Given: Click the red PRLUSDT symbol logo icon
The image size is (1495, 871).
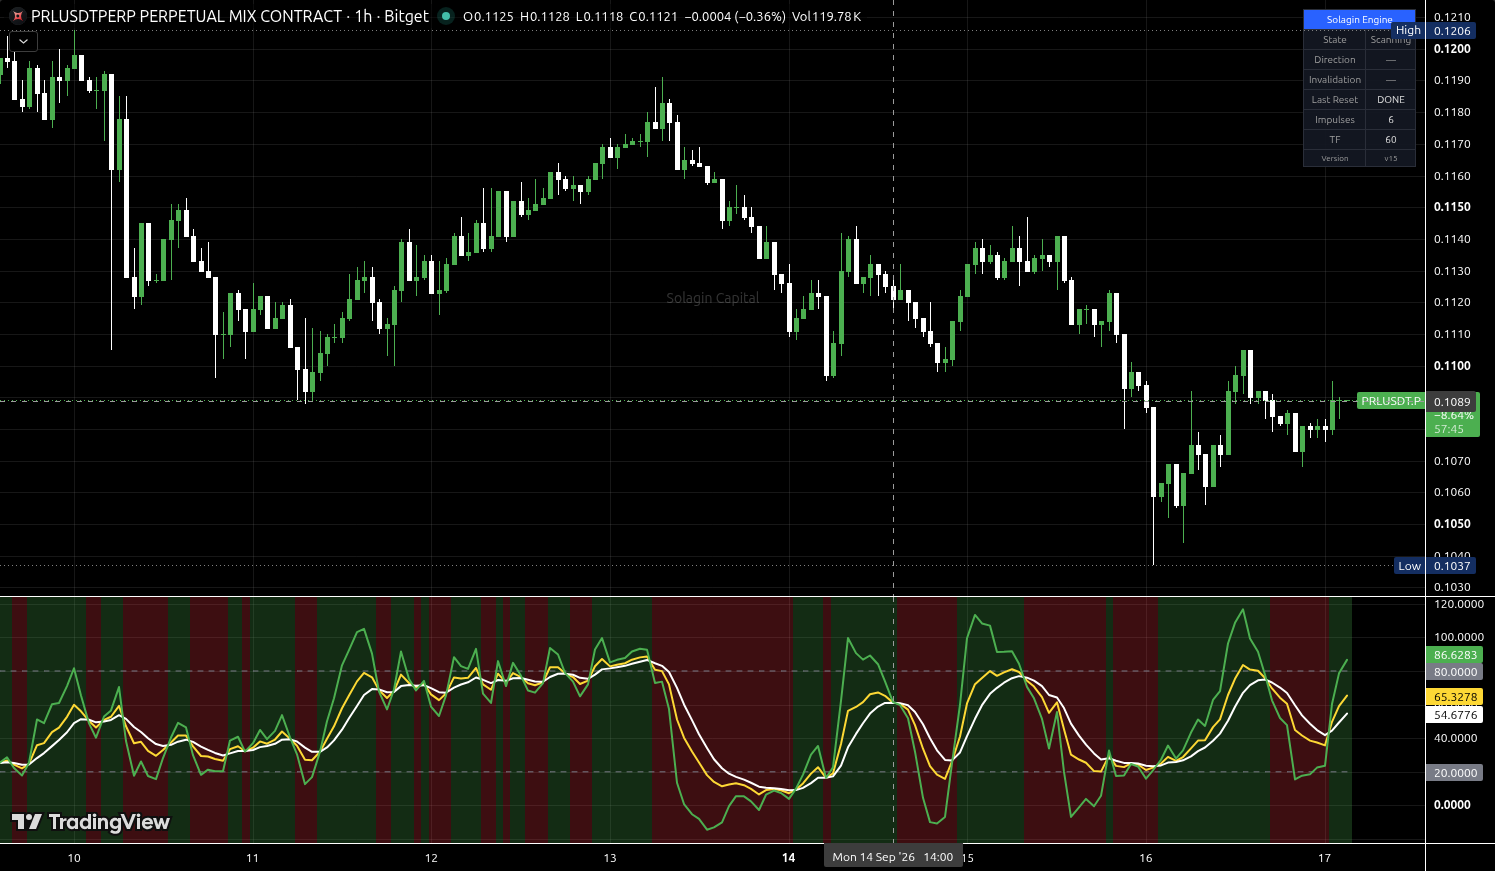Looking at the screenshot, I should click(x=17, y=16).
